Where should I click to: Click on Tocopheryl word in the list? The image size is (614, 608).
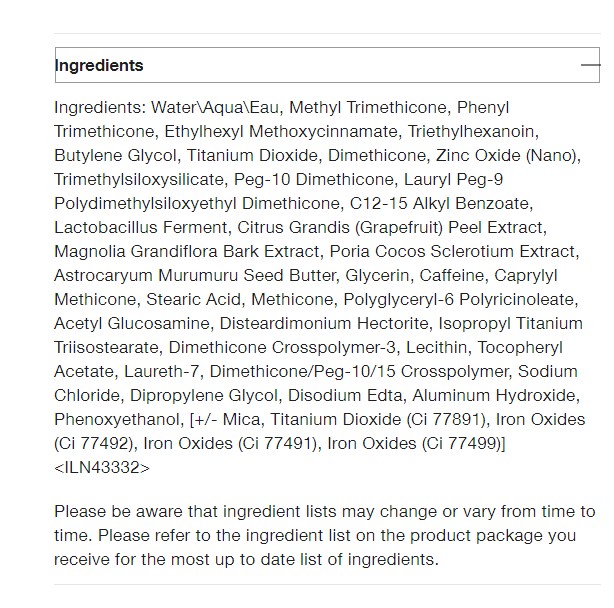(520, 348)
